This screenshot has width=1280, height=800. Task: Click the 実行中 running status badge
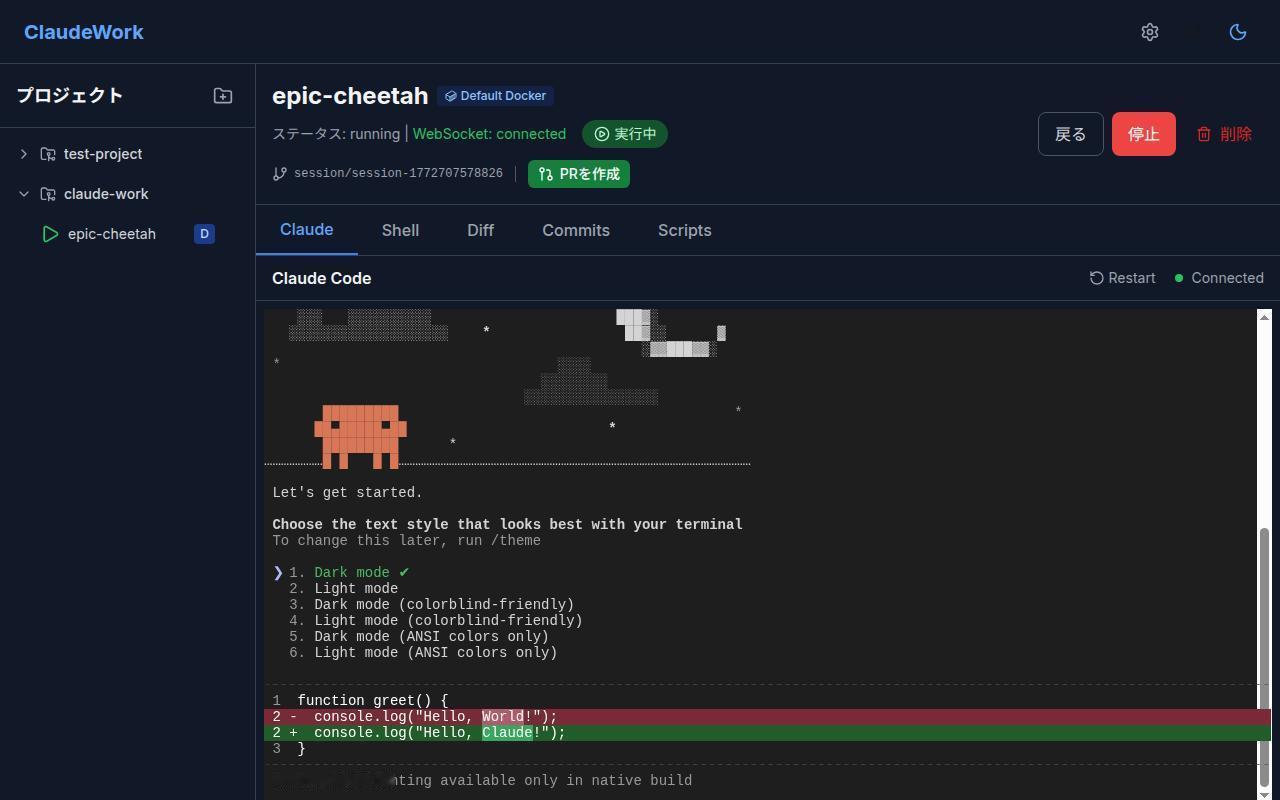625,134
